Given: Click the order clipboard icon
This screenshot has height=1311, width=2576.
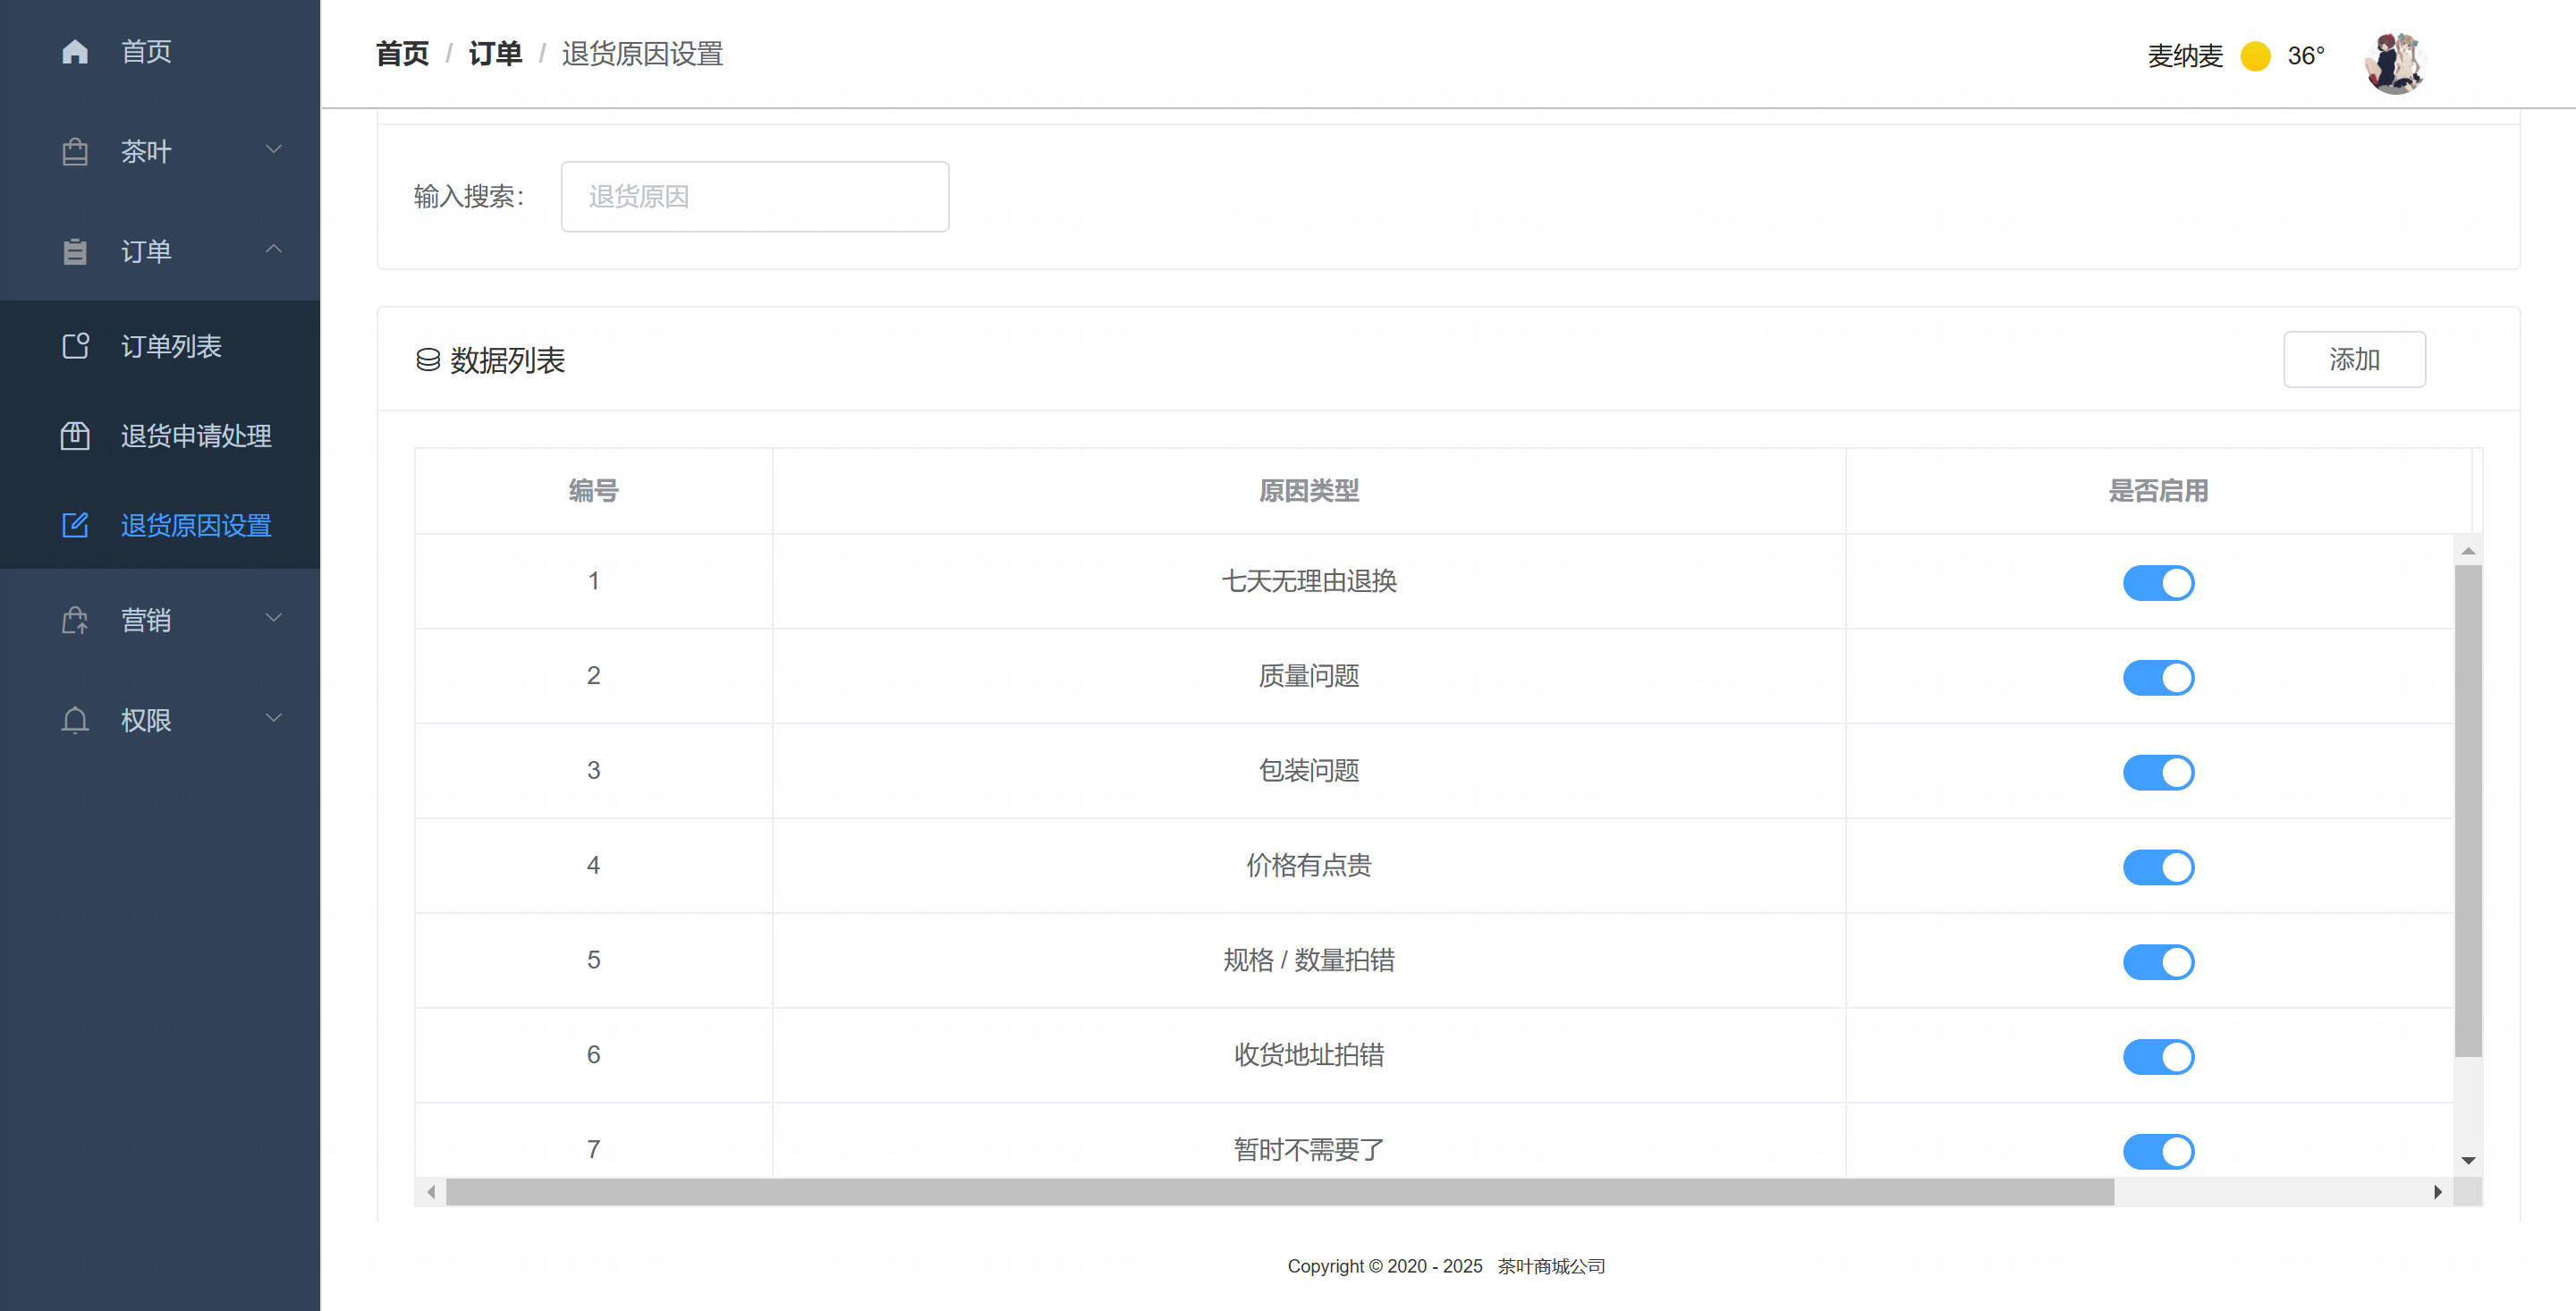Looking at the screenshot, I should [x=75, y=251].
